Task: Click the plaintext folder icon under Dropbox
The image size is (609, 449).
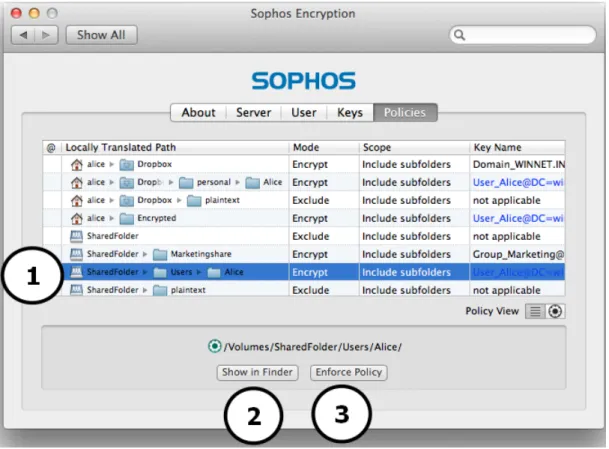Action: (194, 201)
